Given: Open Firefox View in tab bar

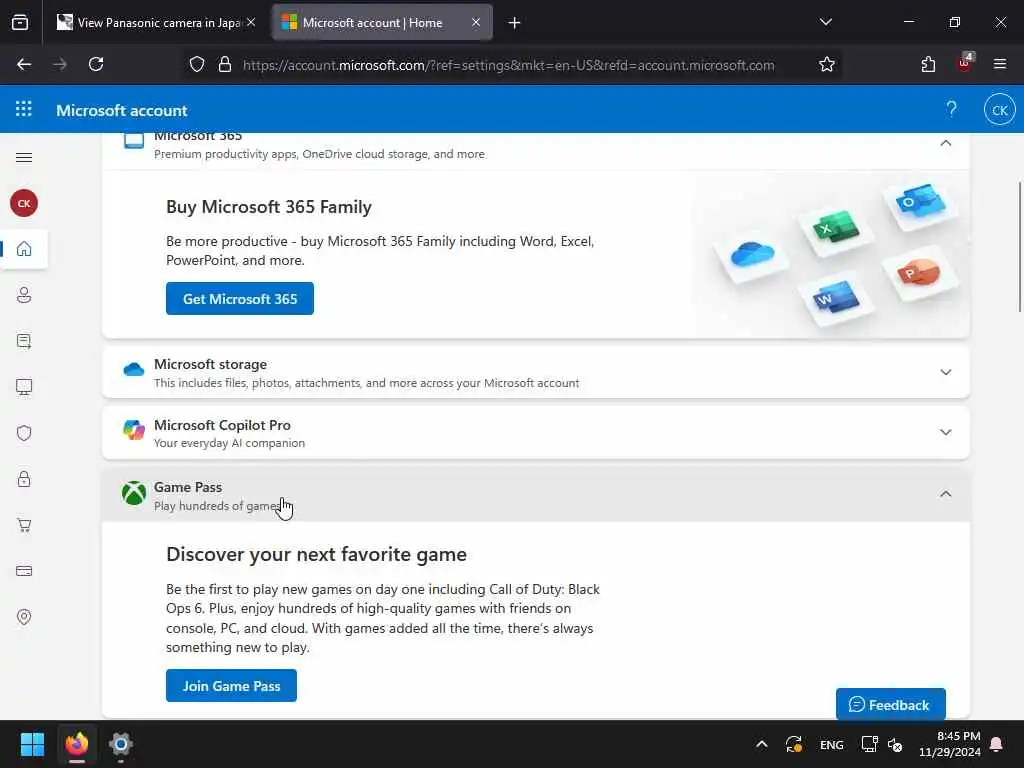Looking at the screenshot, I should (x=20, y=22).
